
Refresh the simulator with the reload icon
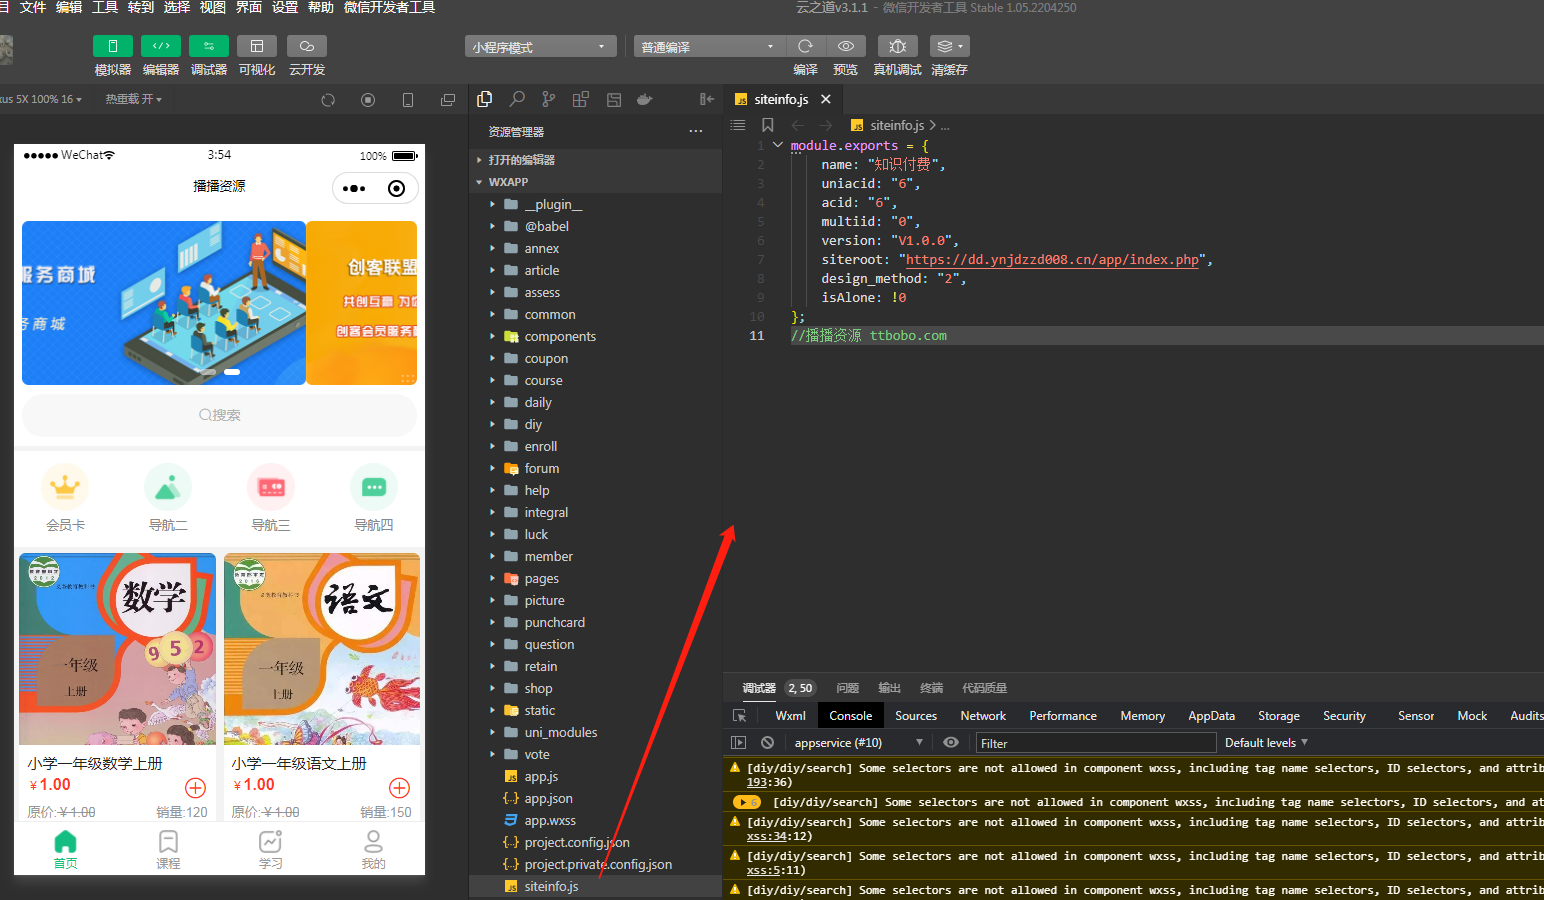point(328,100)
